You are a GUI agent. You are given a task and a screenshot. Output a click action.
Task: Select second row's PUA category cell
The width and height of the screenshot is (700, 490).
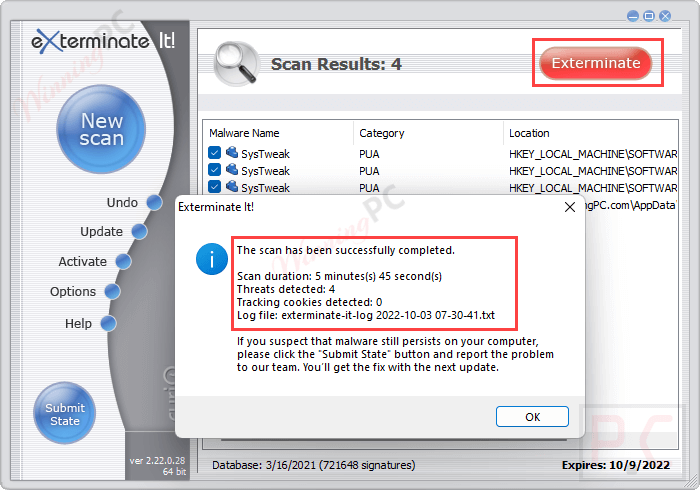point(369,171)
